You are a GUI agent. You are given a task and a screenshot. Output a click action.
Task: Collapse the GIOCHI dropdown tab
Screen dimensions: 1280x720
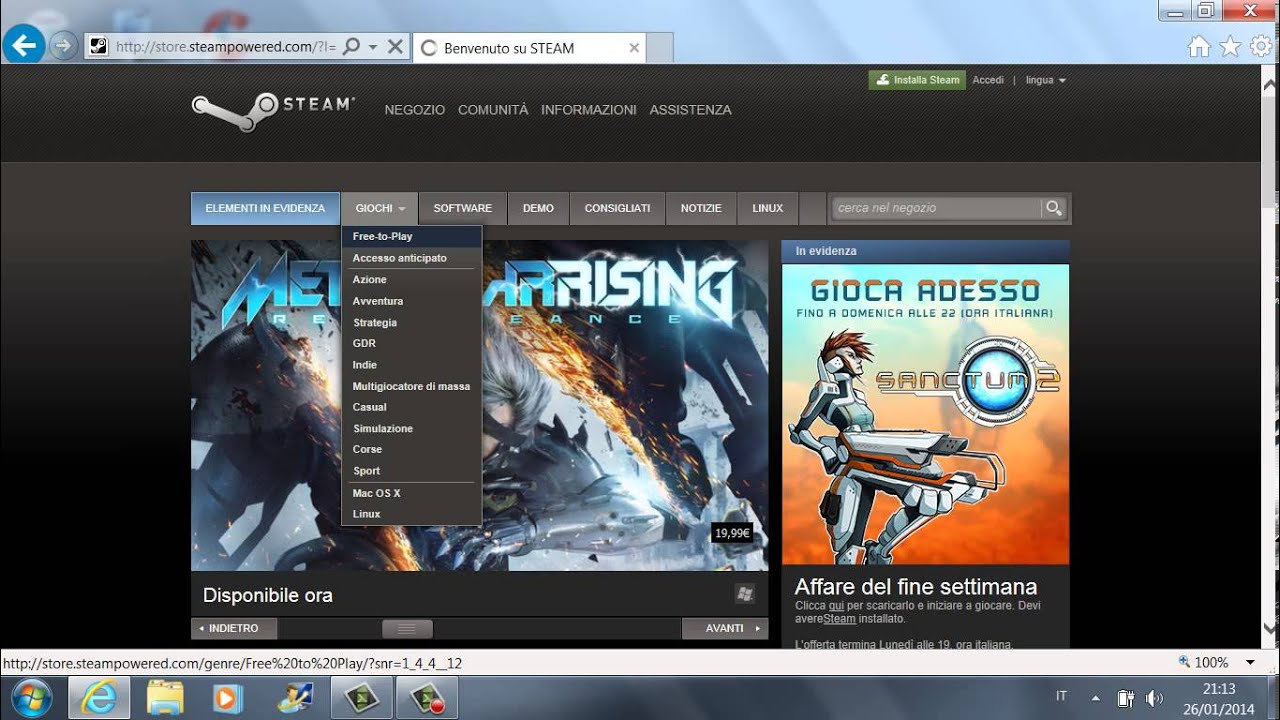coord(380,208)
